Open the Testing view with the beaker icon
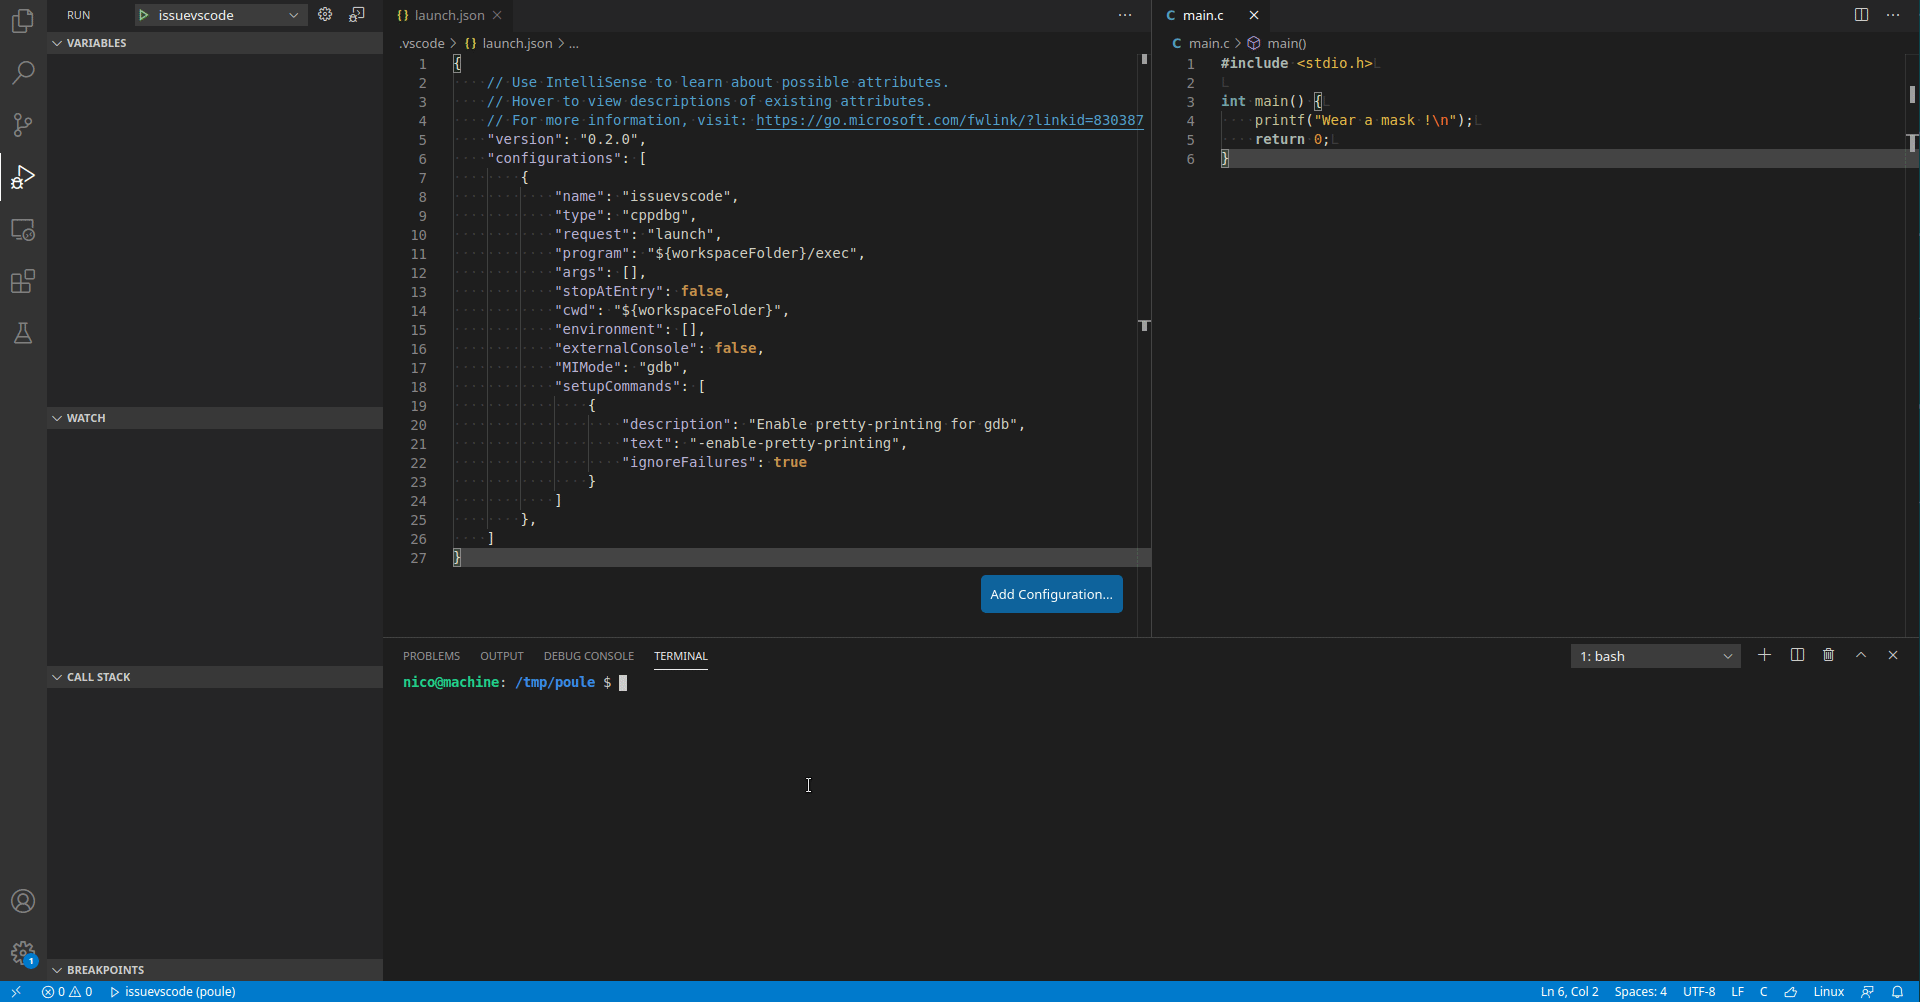 point(22,333)
